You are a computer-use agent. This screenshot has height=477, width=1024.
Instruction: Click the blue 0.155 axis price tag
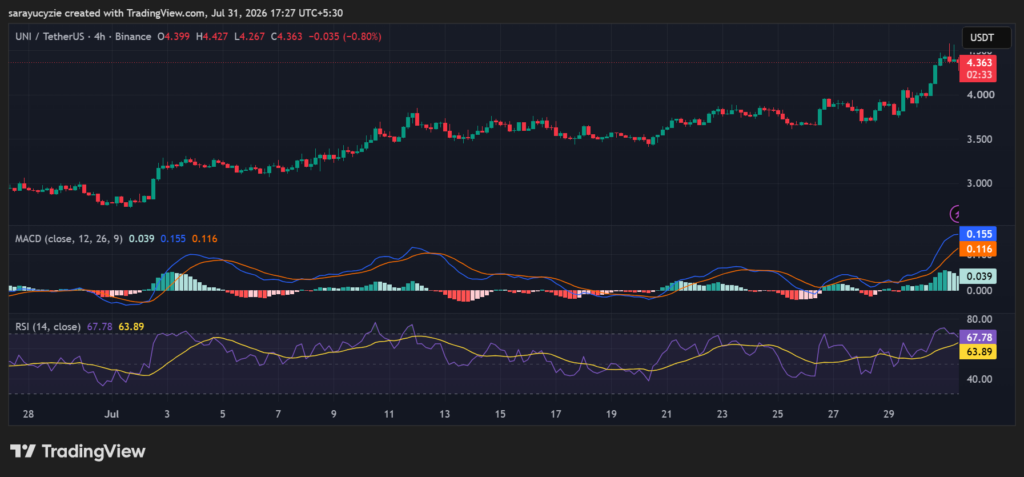[x=978, y=234]
